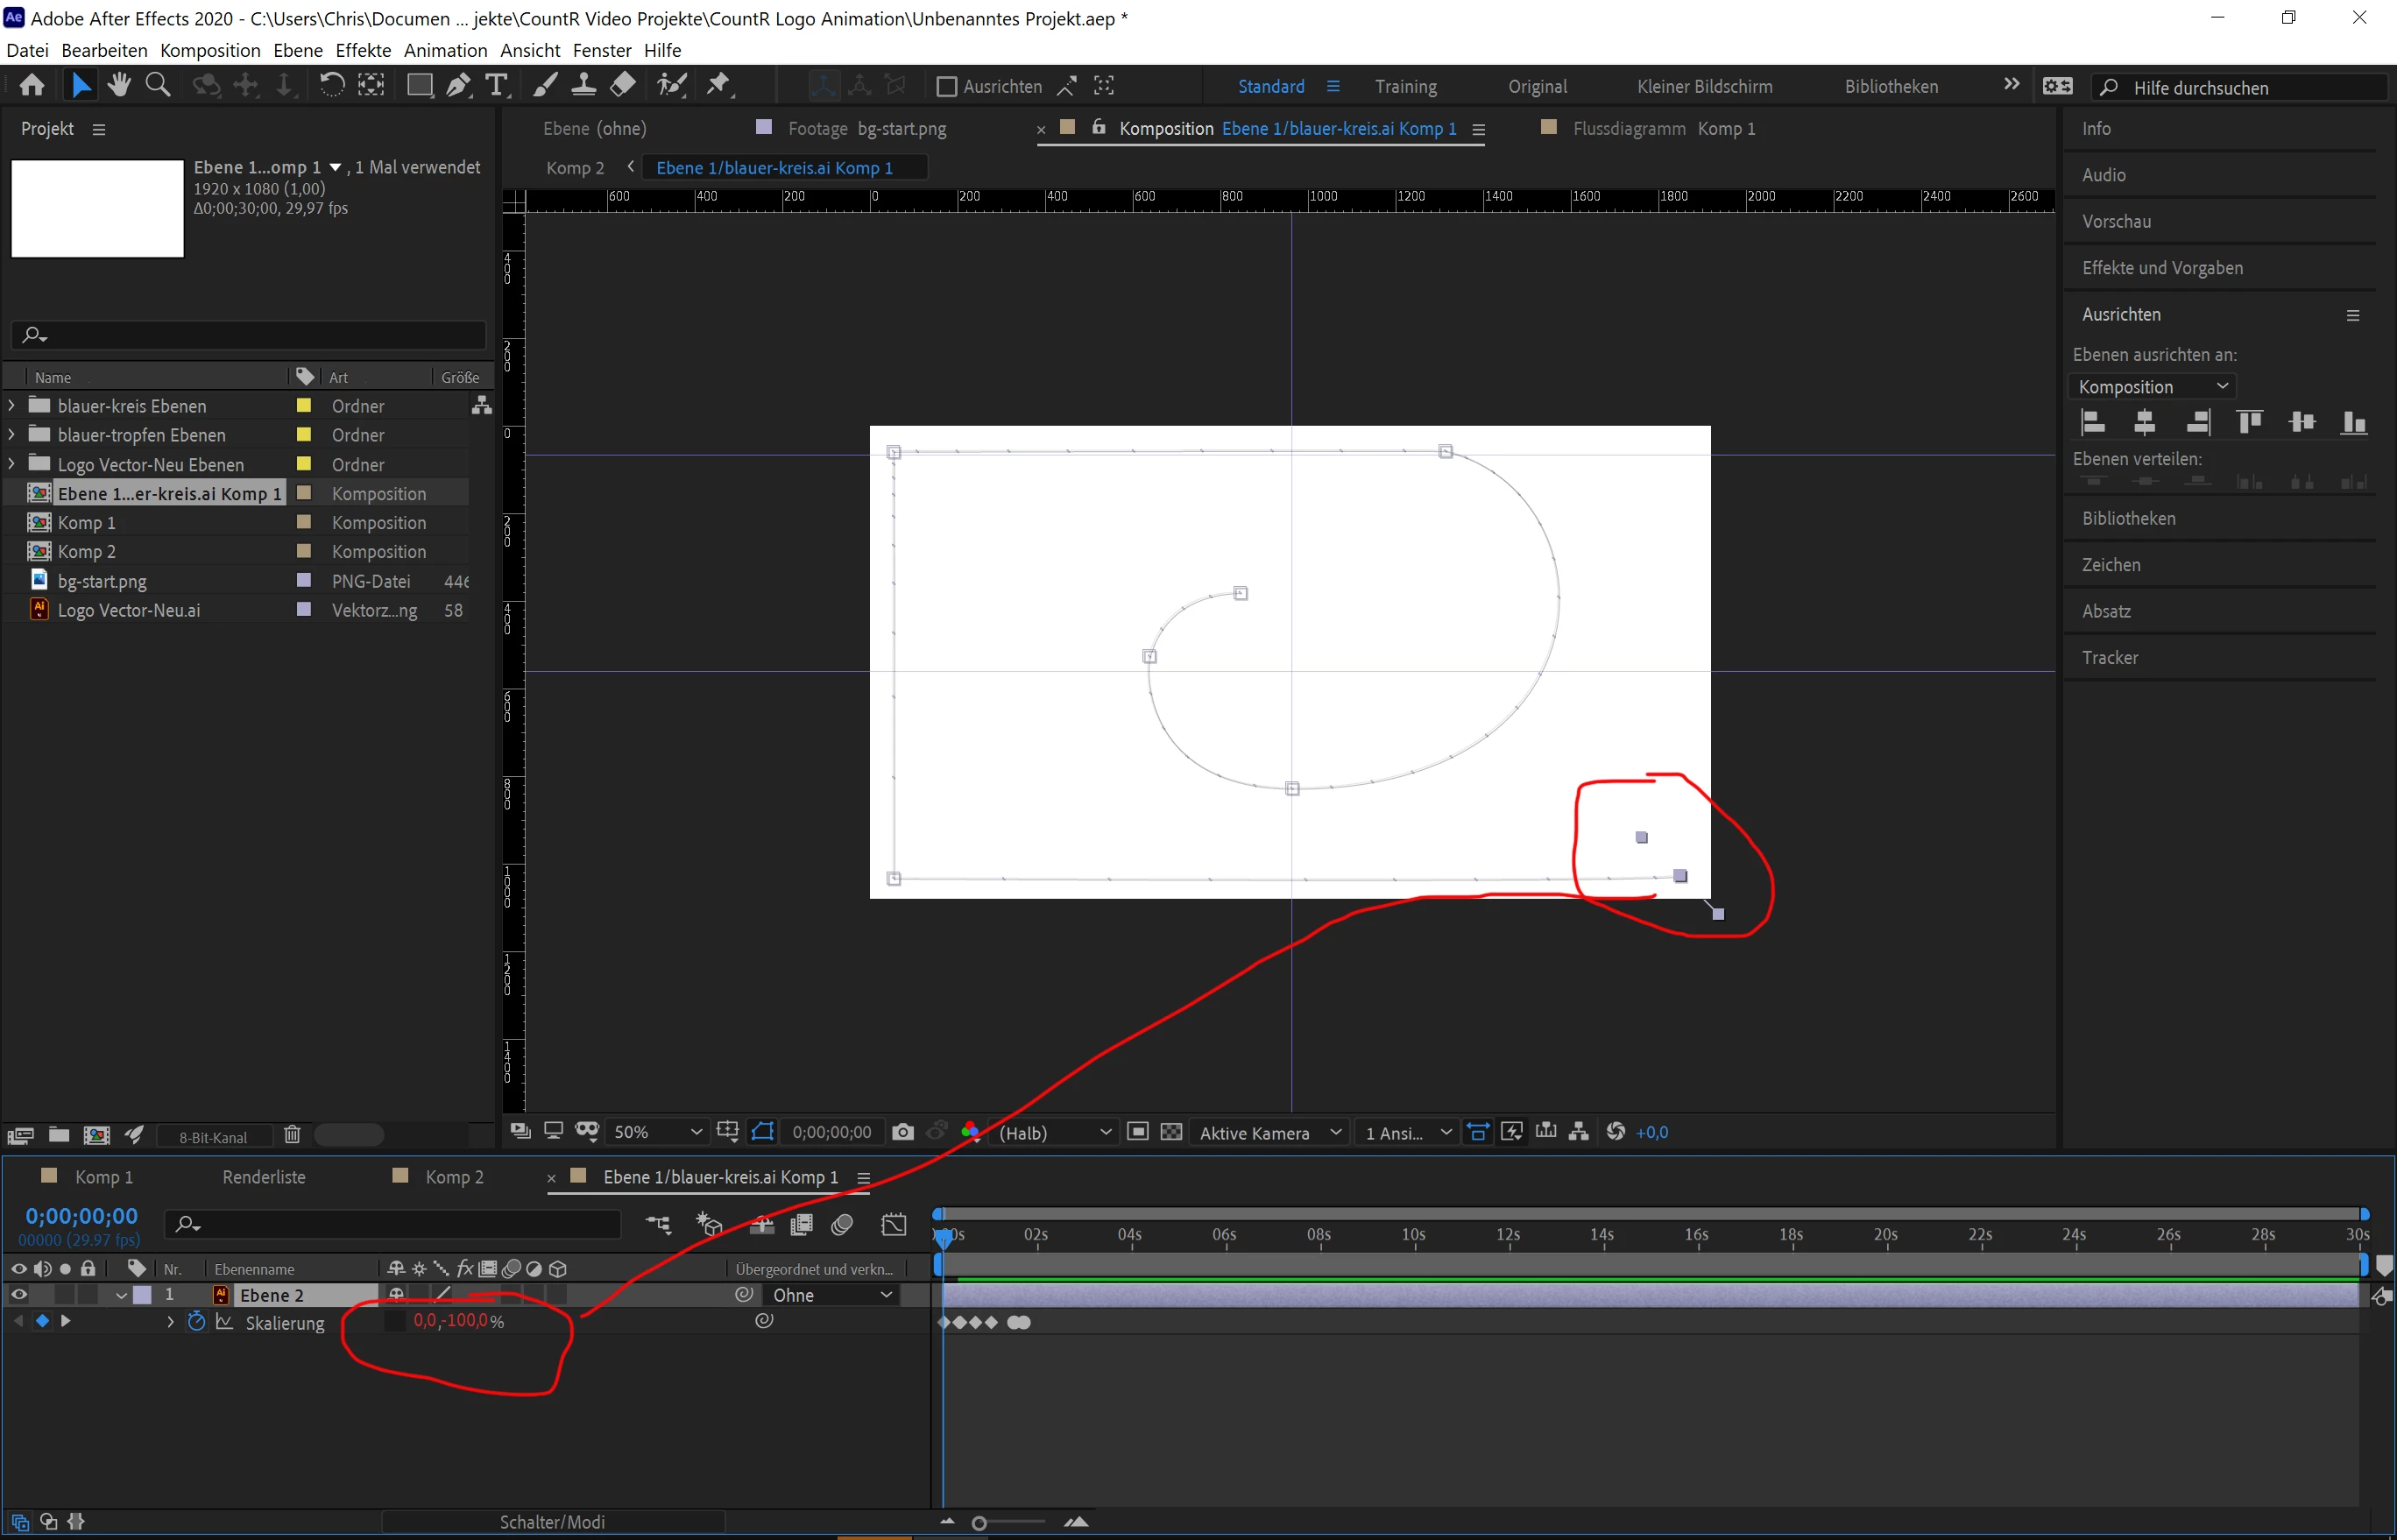The width and height of the screenshot is (2397, 1540).
Task: Pick the Rectangle shape tool
Action: (419, 86)
